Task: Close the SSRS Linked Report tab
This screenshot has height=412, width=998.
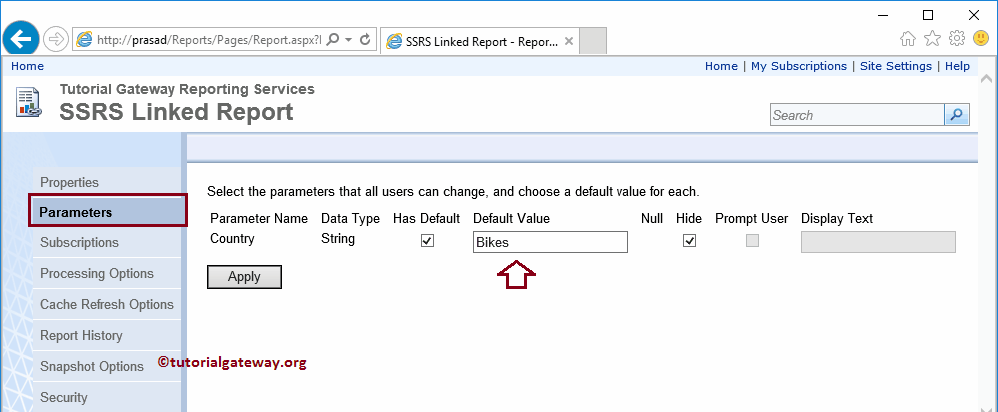Action: pyautogui.click(x=569, y=41)
